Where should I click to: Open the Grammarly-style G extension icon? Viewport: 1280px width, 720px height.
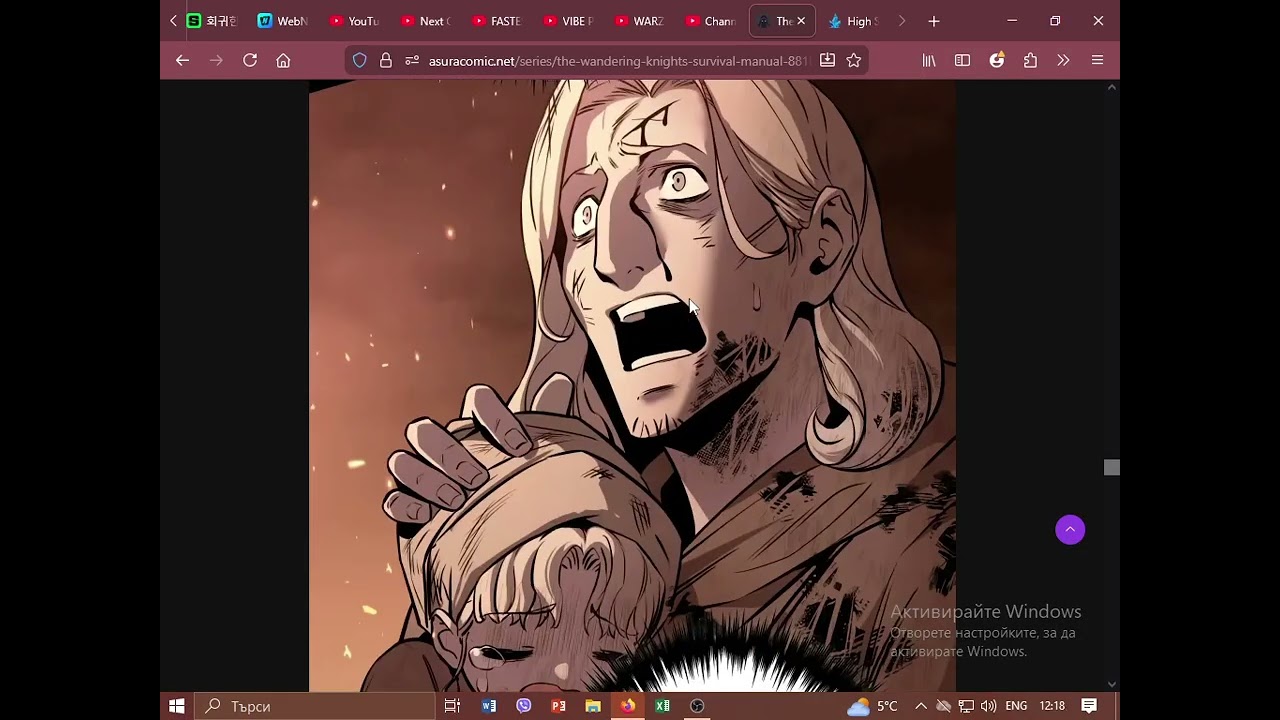(x=996, y=60)
